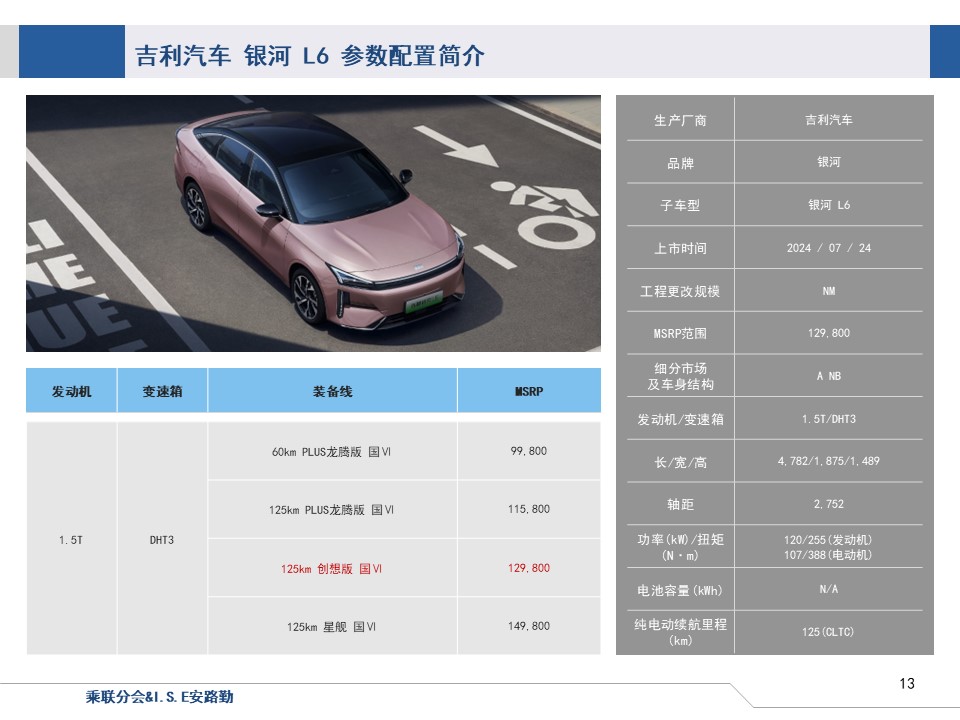Click the "129,800" value beside MSRP范围

[829, 333]
